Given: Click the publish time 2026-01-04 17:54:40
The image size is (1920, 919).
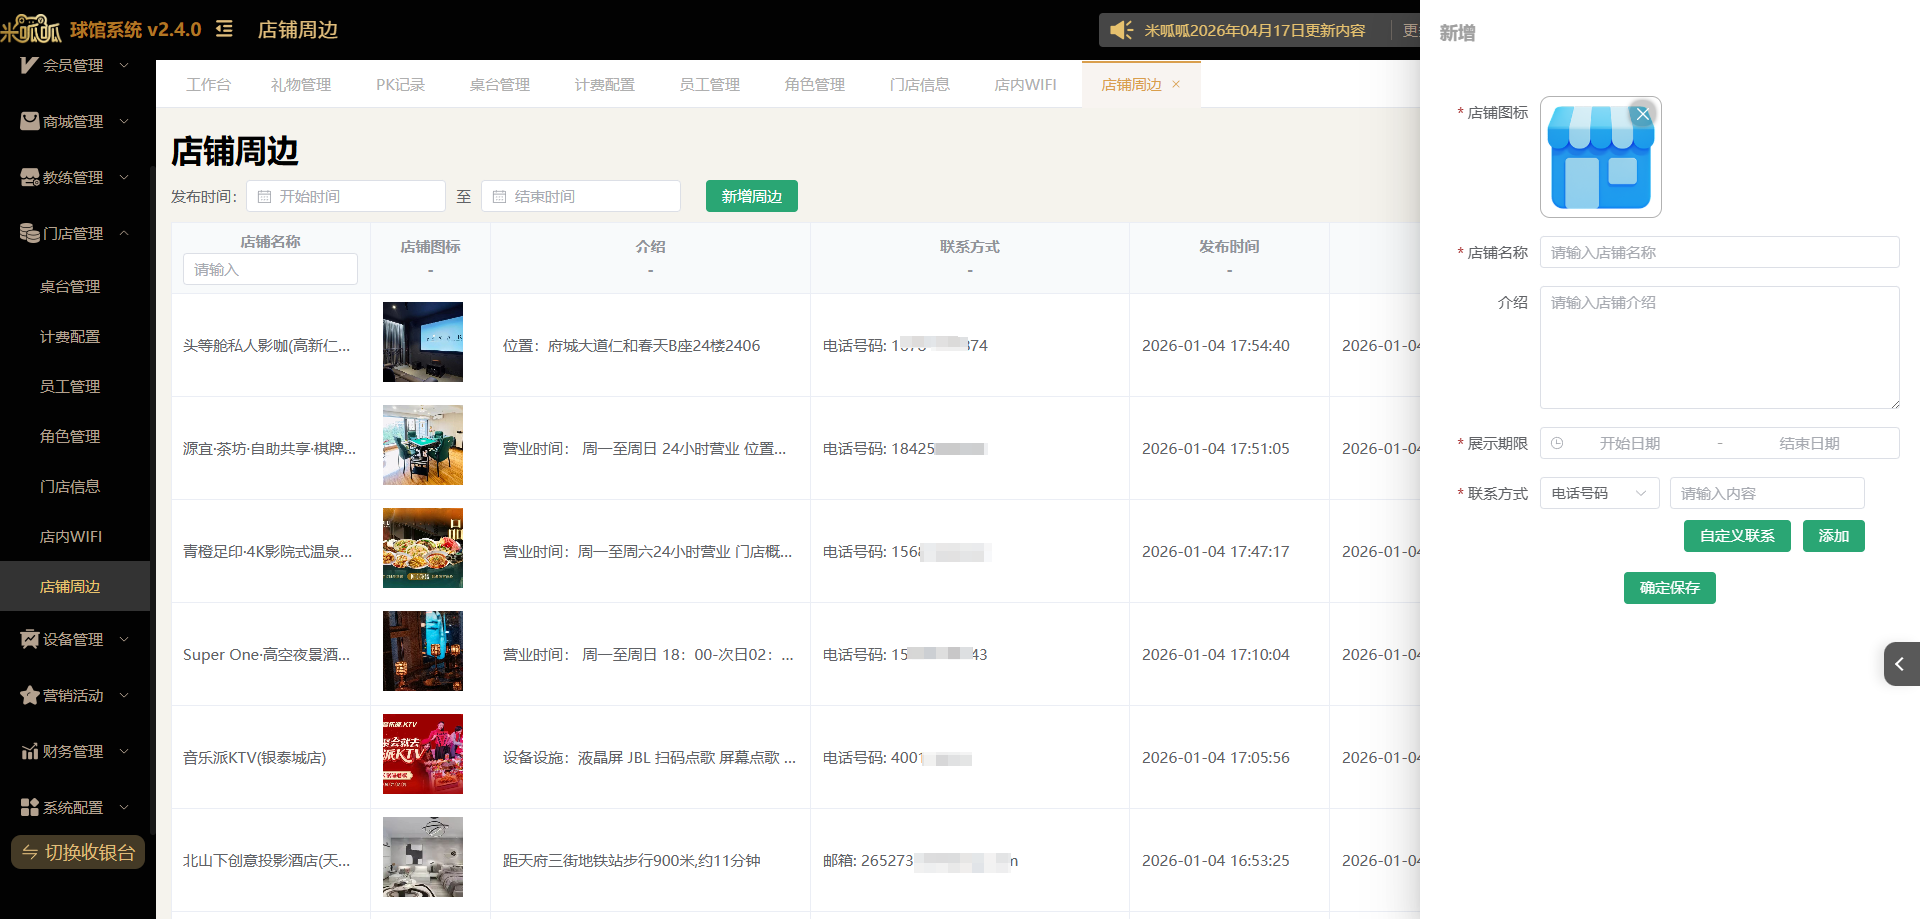Looking at the screenshot, I should pyautogui.click(x=1216, y=345).
